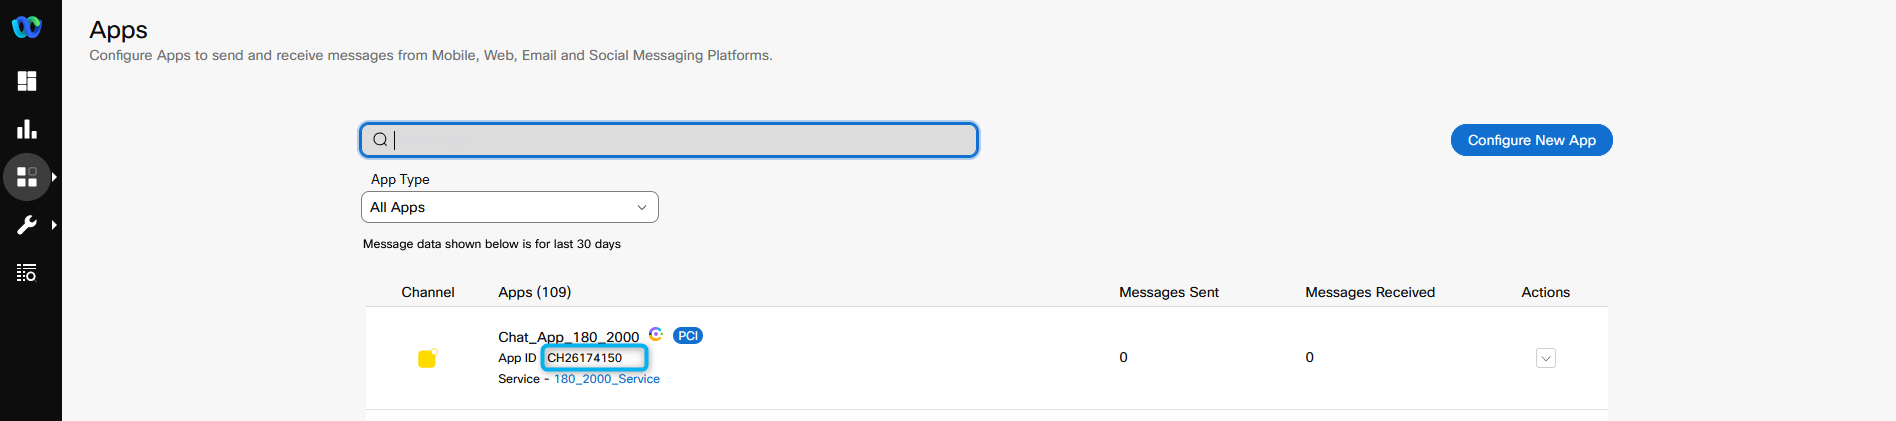Click the Webex logo in the sidebar
This screenshot has width=1896, height=421.
[x=27, y=27]
